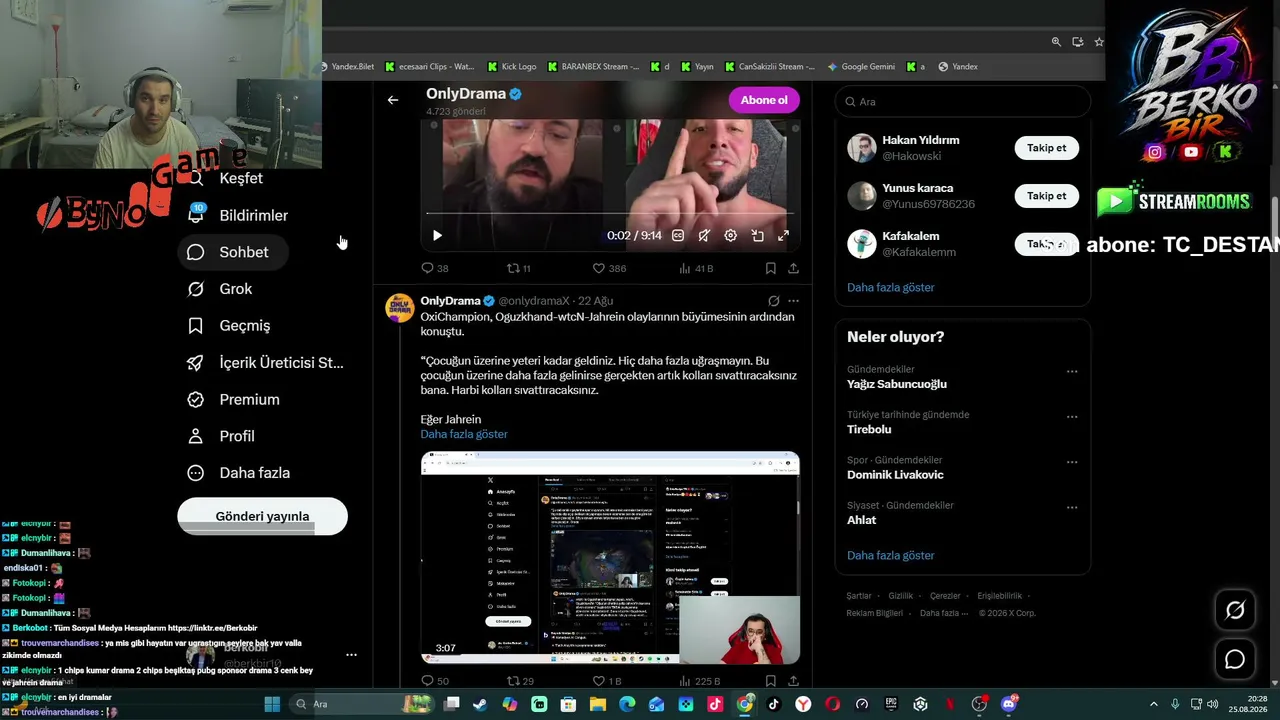Screen dimensions: 1280x720
Task: Open Grok from the sidebar
Action: pyautogui.click(x=222, y=289)
